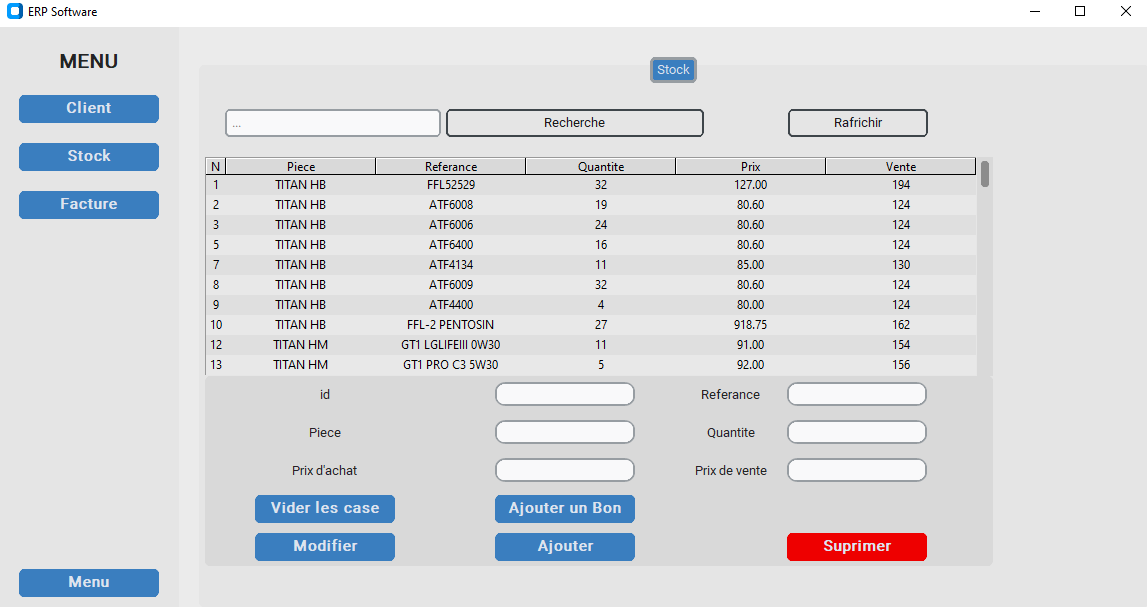Delete entry using Suprimer button
Image resolution: width=1147 pixels, height=607 pixels.
pos(856,546)
